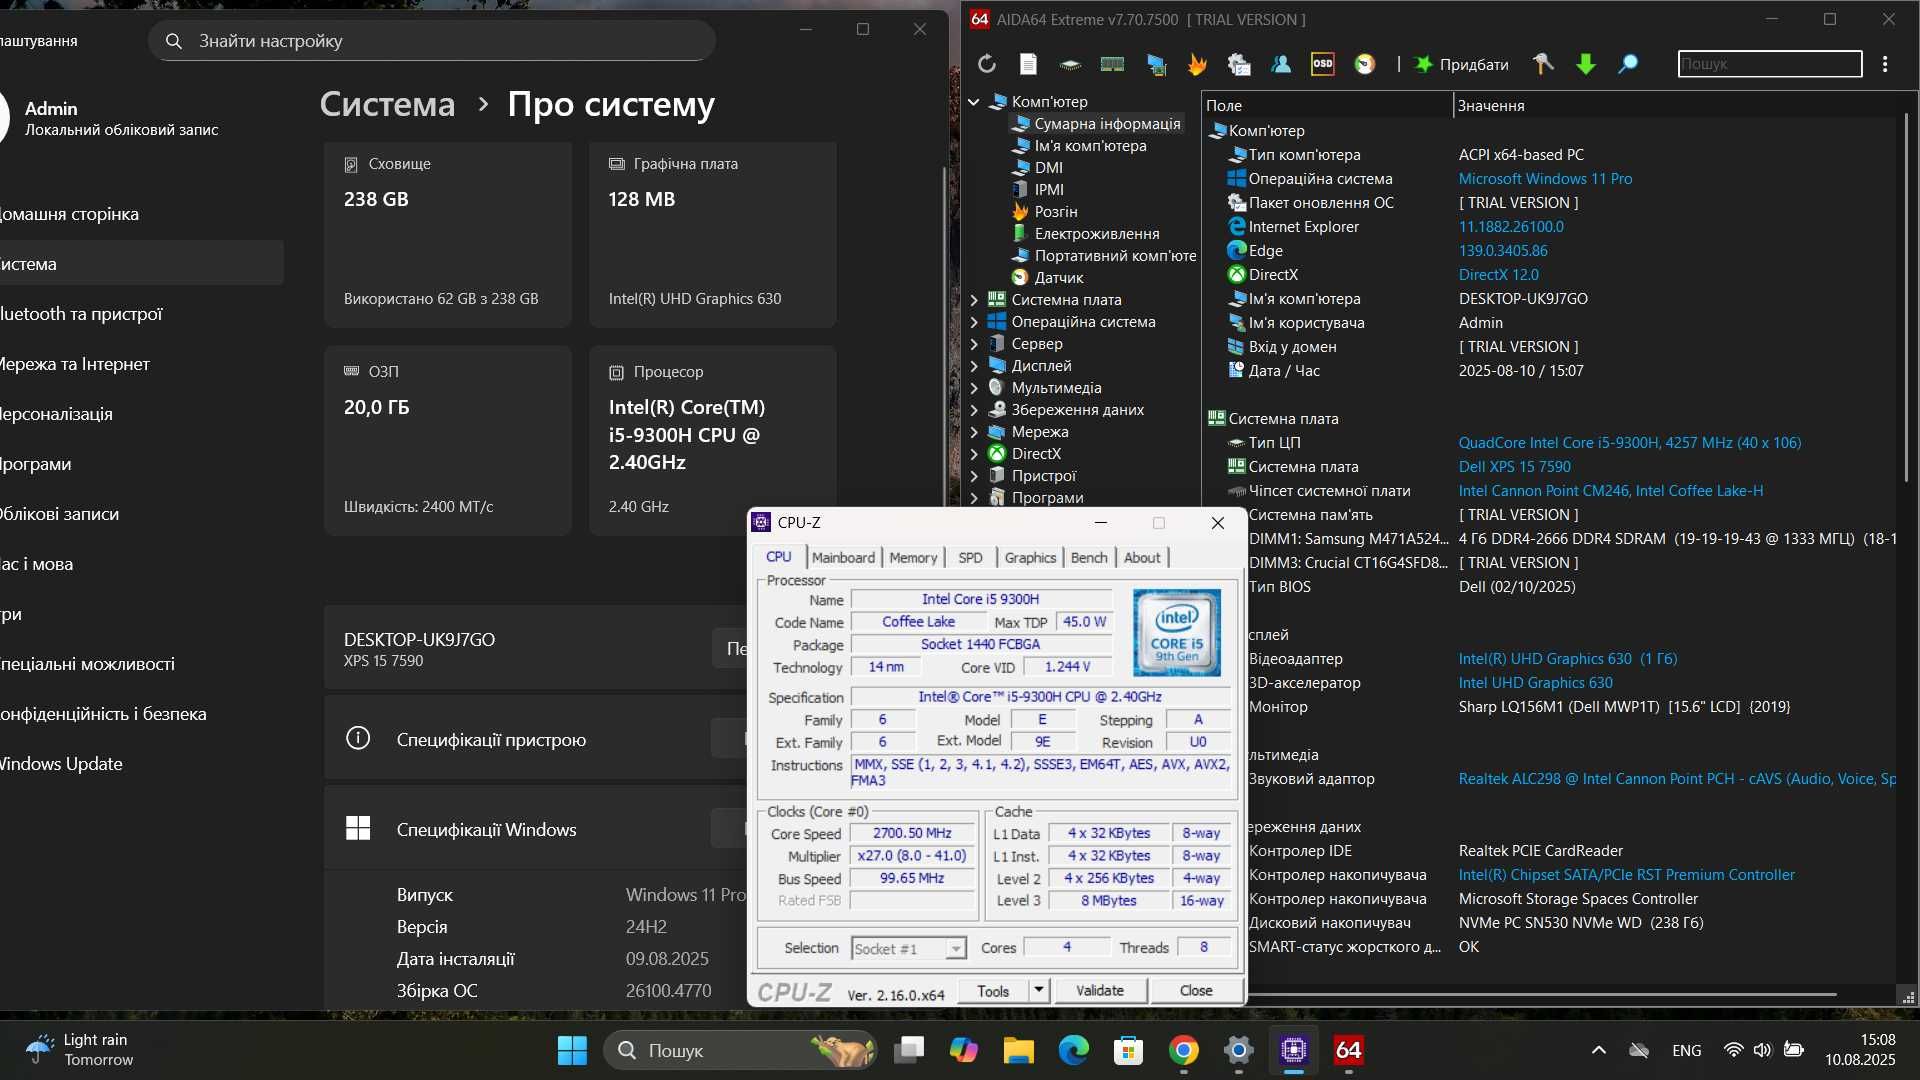Open Windows Start menu from the taskbar
Screen dimensions: 1920x1080
coord(572,1050)
